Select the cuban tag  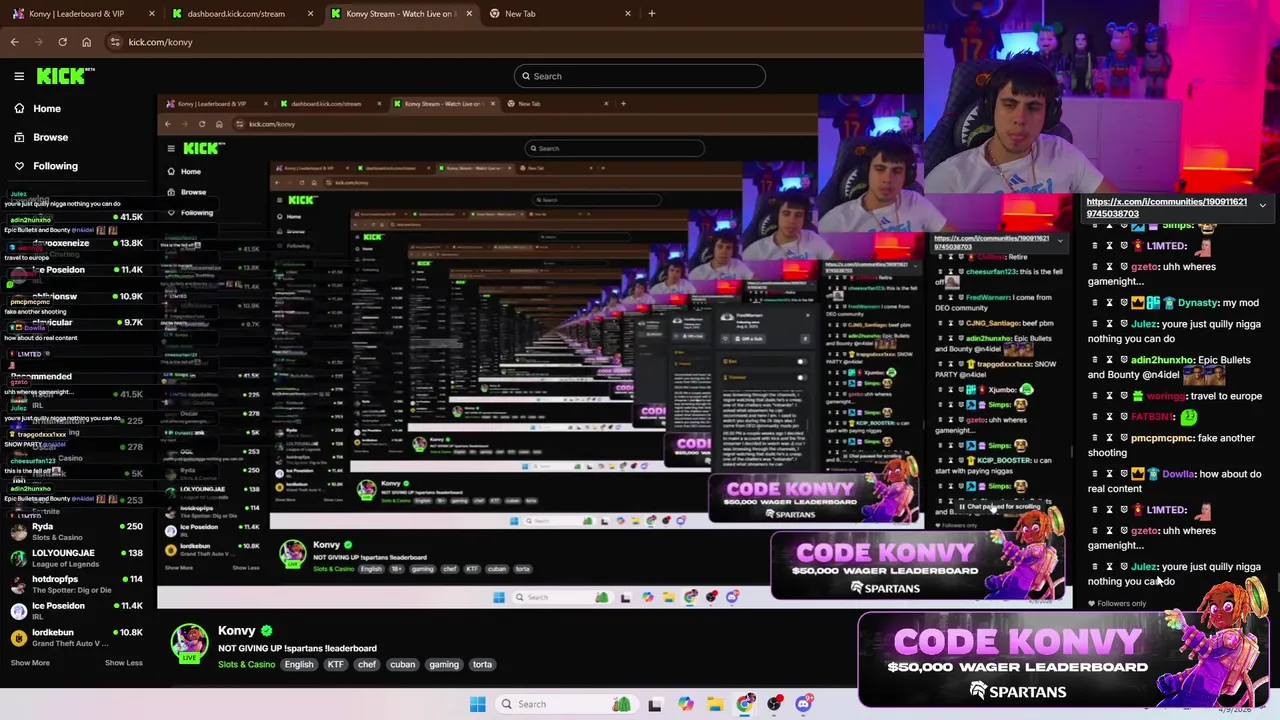403,664
